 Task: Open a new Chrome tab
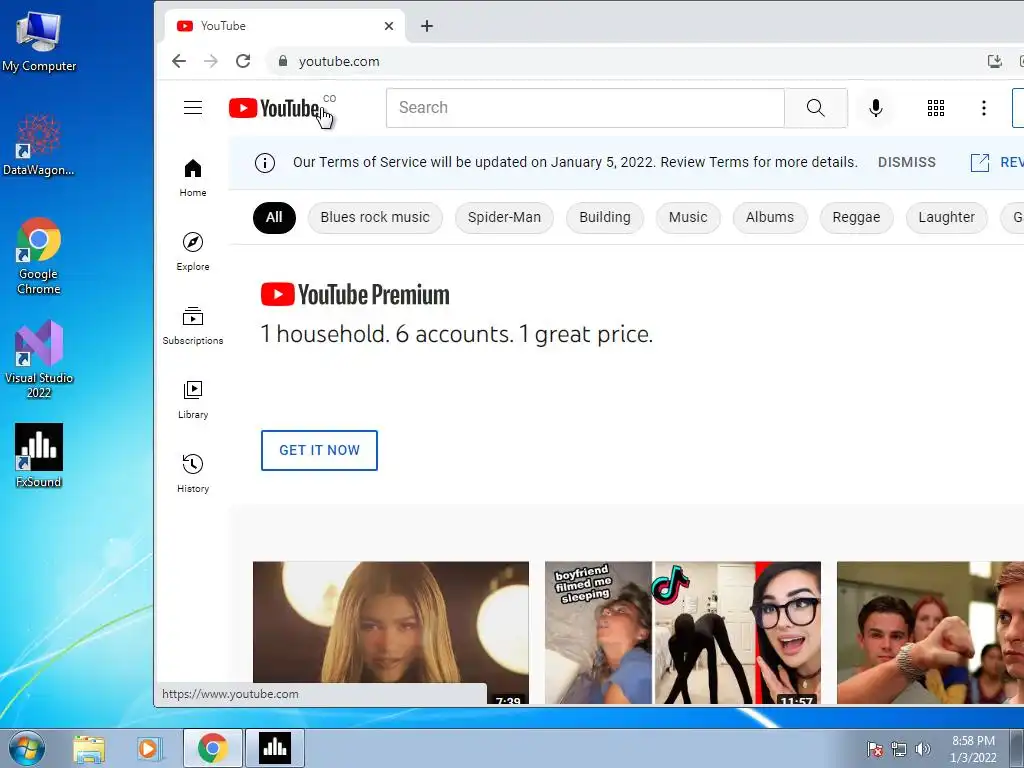[x=426, y=26]
